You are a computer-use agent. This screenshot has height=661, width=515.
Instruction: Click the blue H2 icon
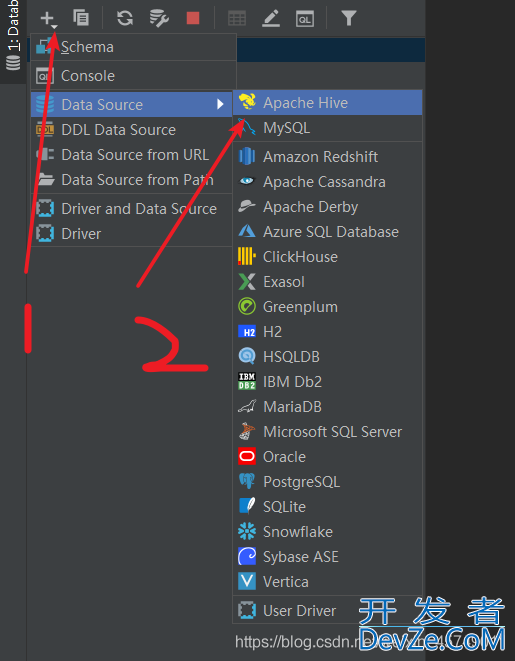pyautogui.click(x=247, y=332)
